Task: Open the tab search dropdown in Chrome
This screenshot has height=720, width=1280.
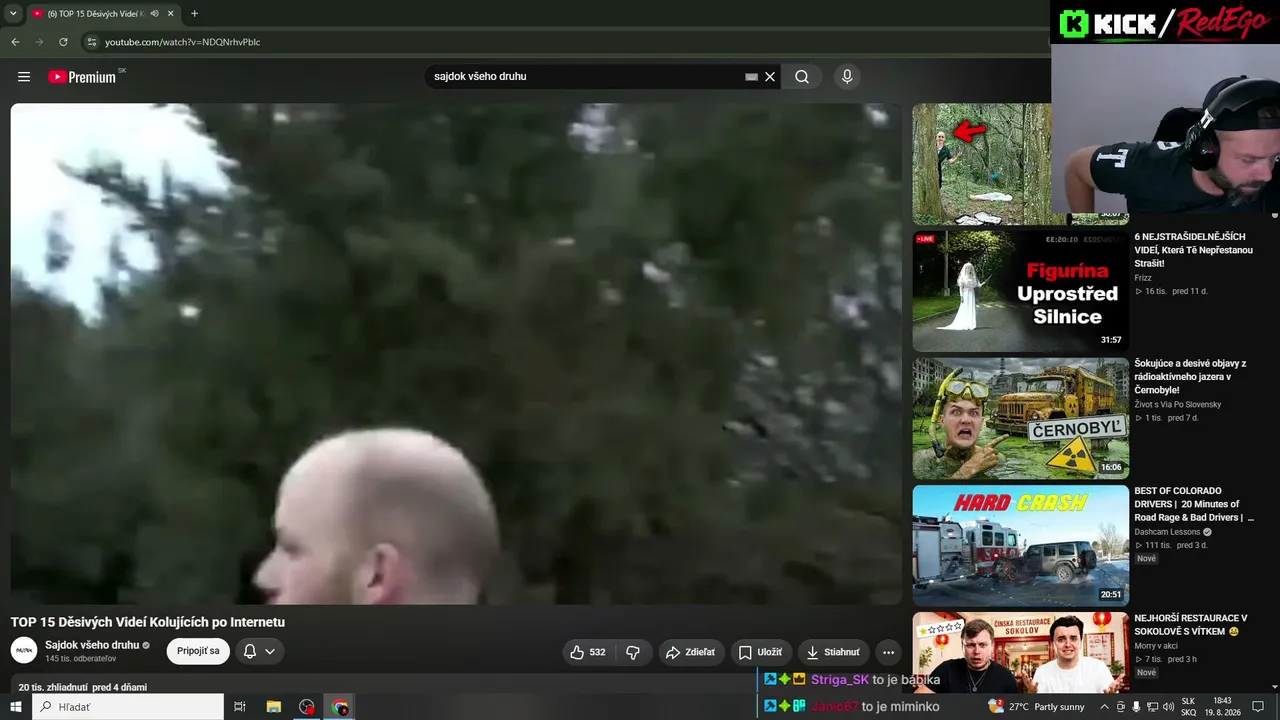Action: 13,14
